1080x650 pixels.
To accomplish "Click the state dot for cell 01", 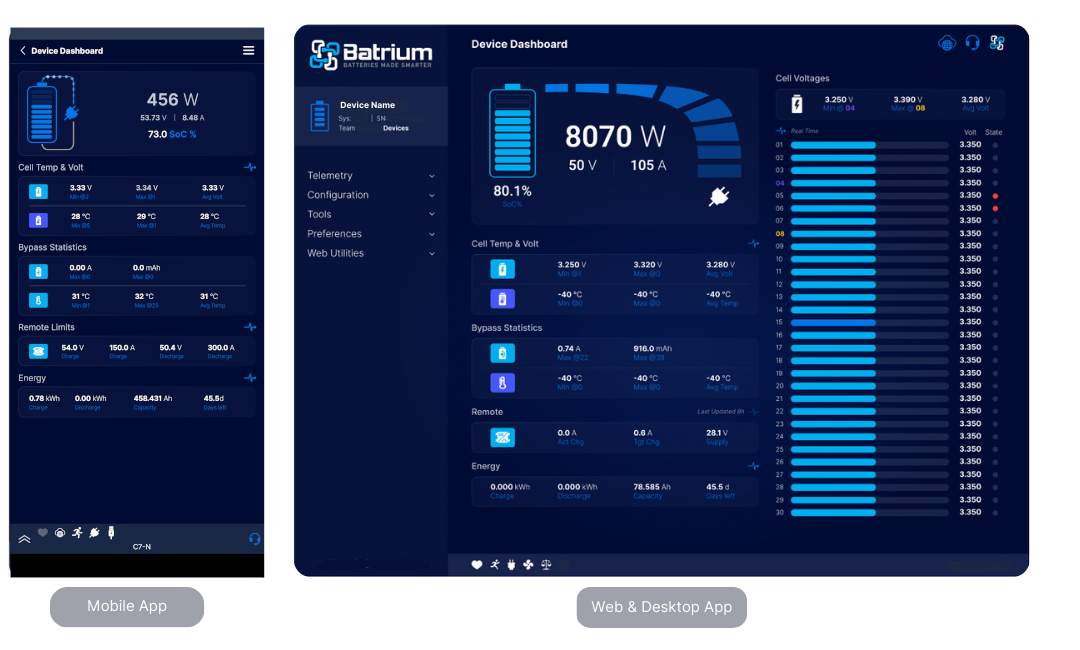I will point(995,145).
